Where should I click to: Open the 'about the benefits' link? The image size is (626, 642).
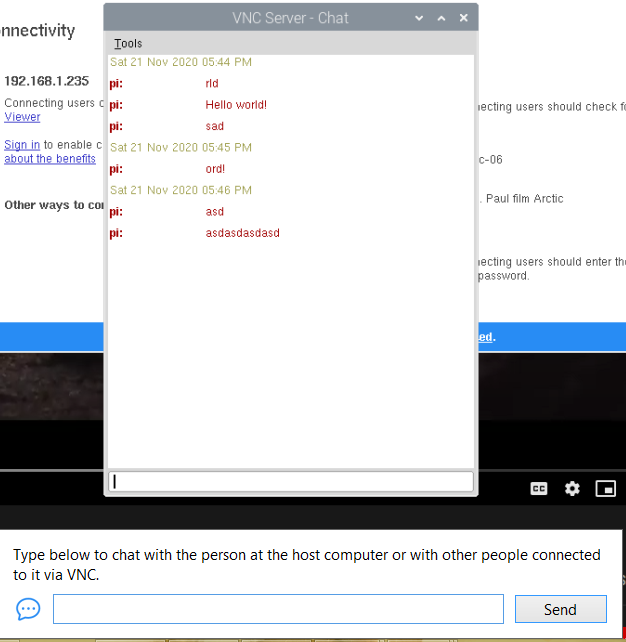pyautogui.click(x=50, y=159)
